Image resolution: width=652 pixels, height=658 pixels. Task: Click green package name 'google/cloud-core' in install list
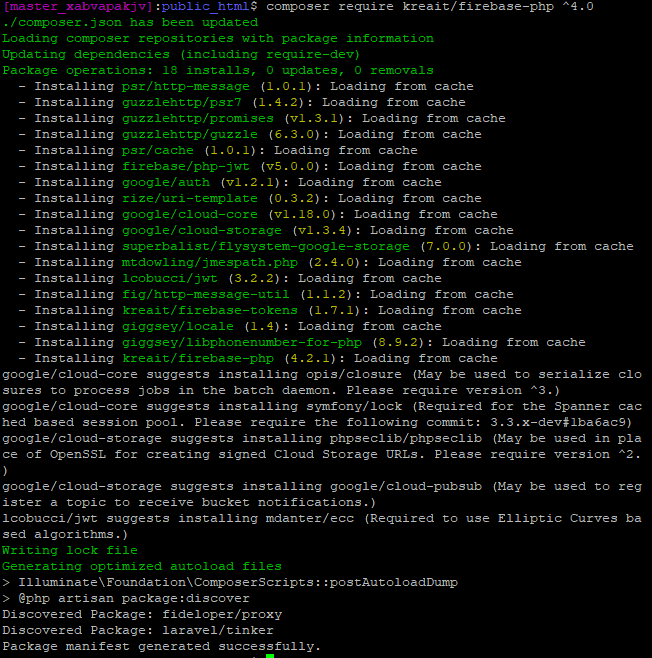tap(190, 214)
